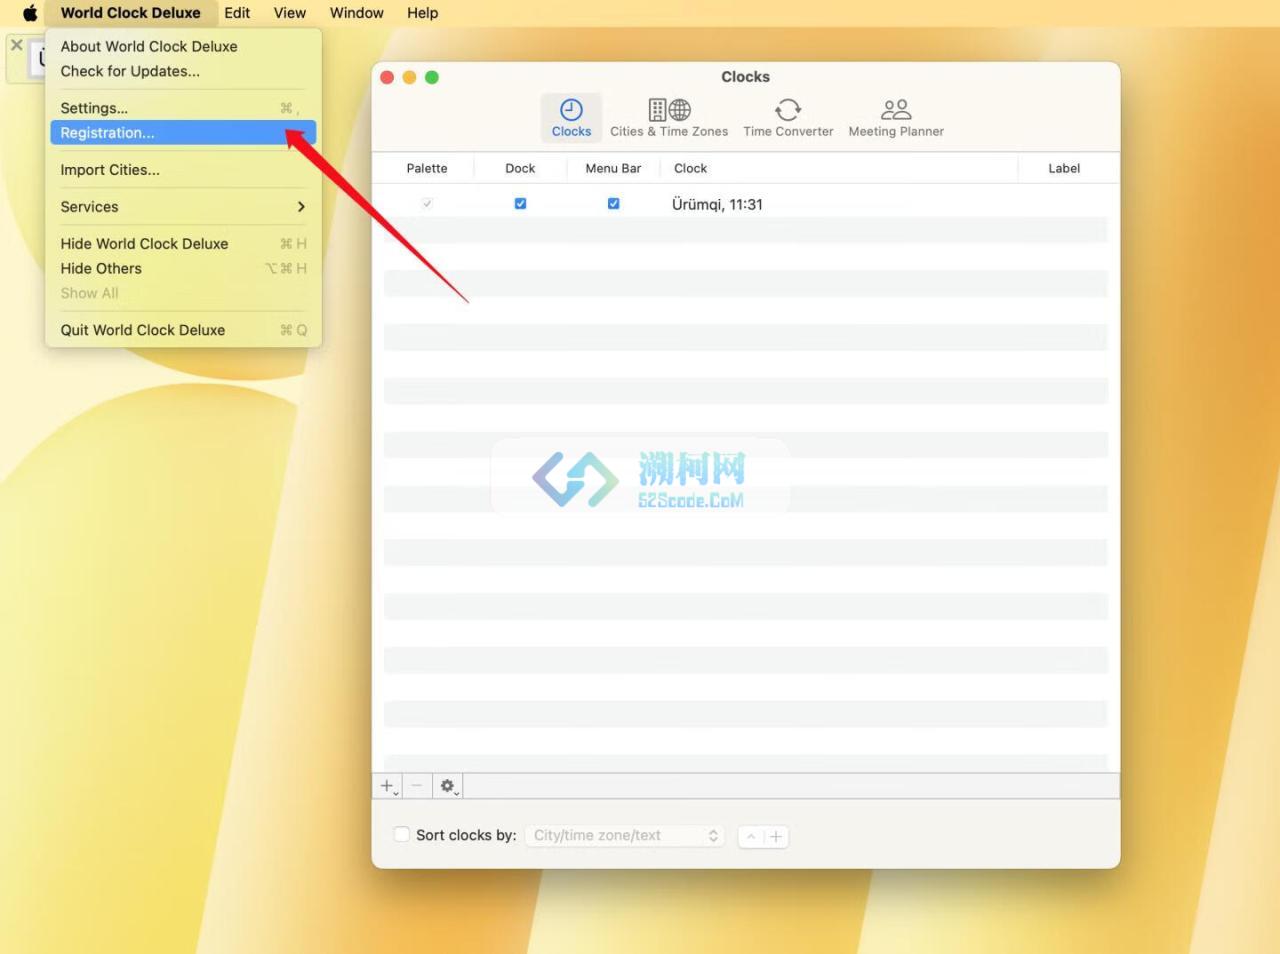Minimize the Clocks window with yellow button
Viewport: 1280px width, 954px height.
[409, 77]
